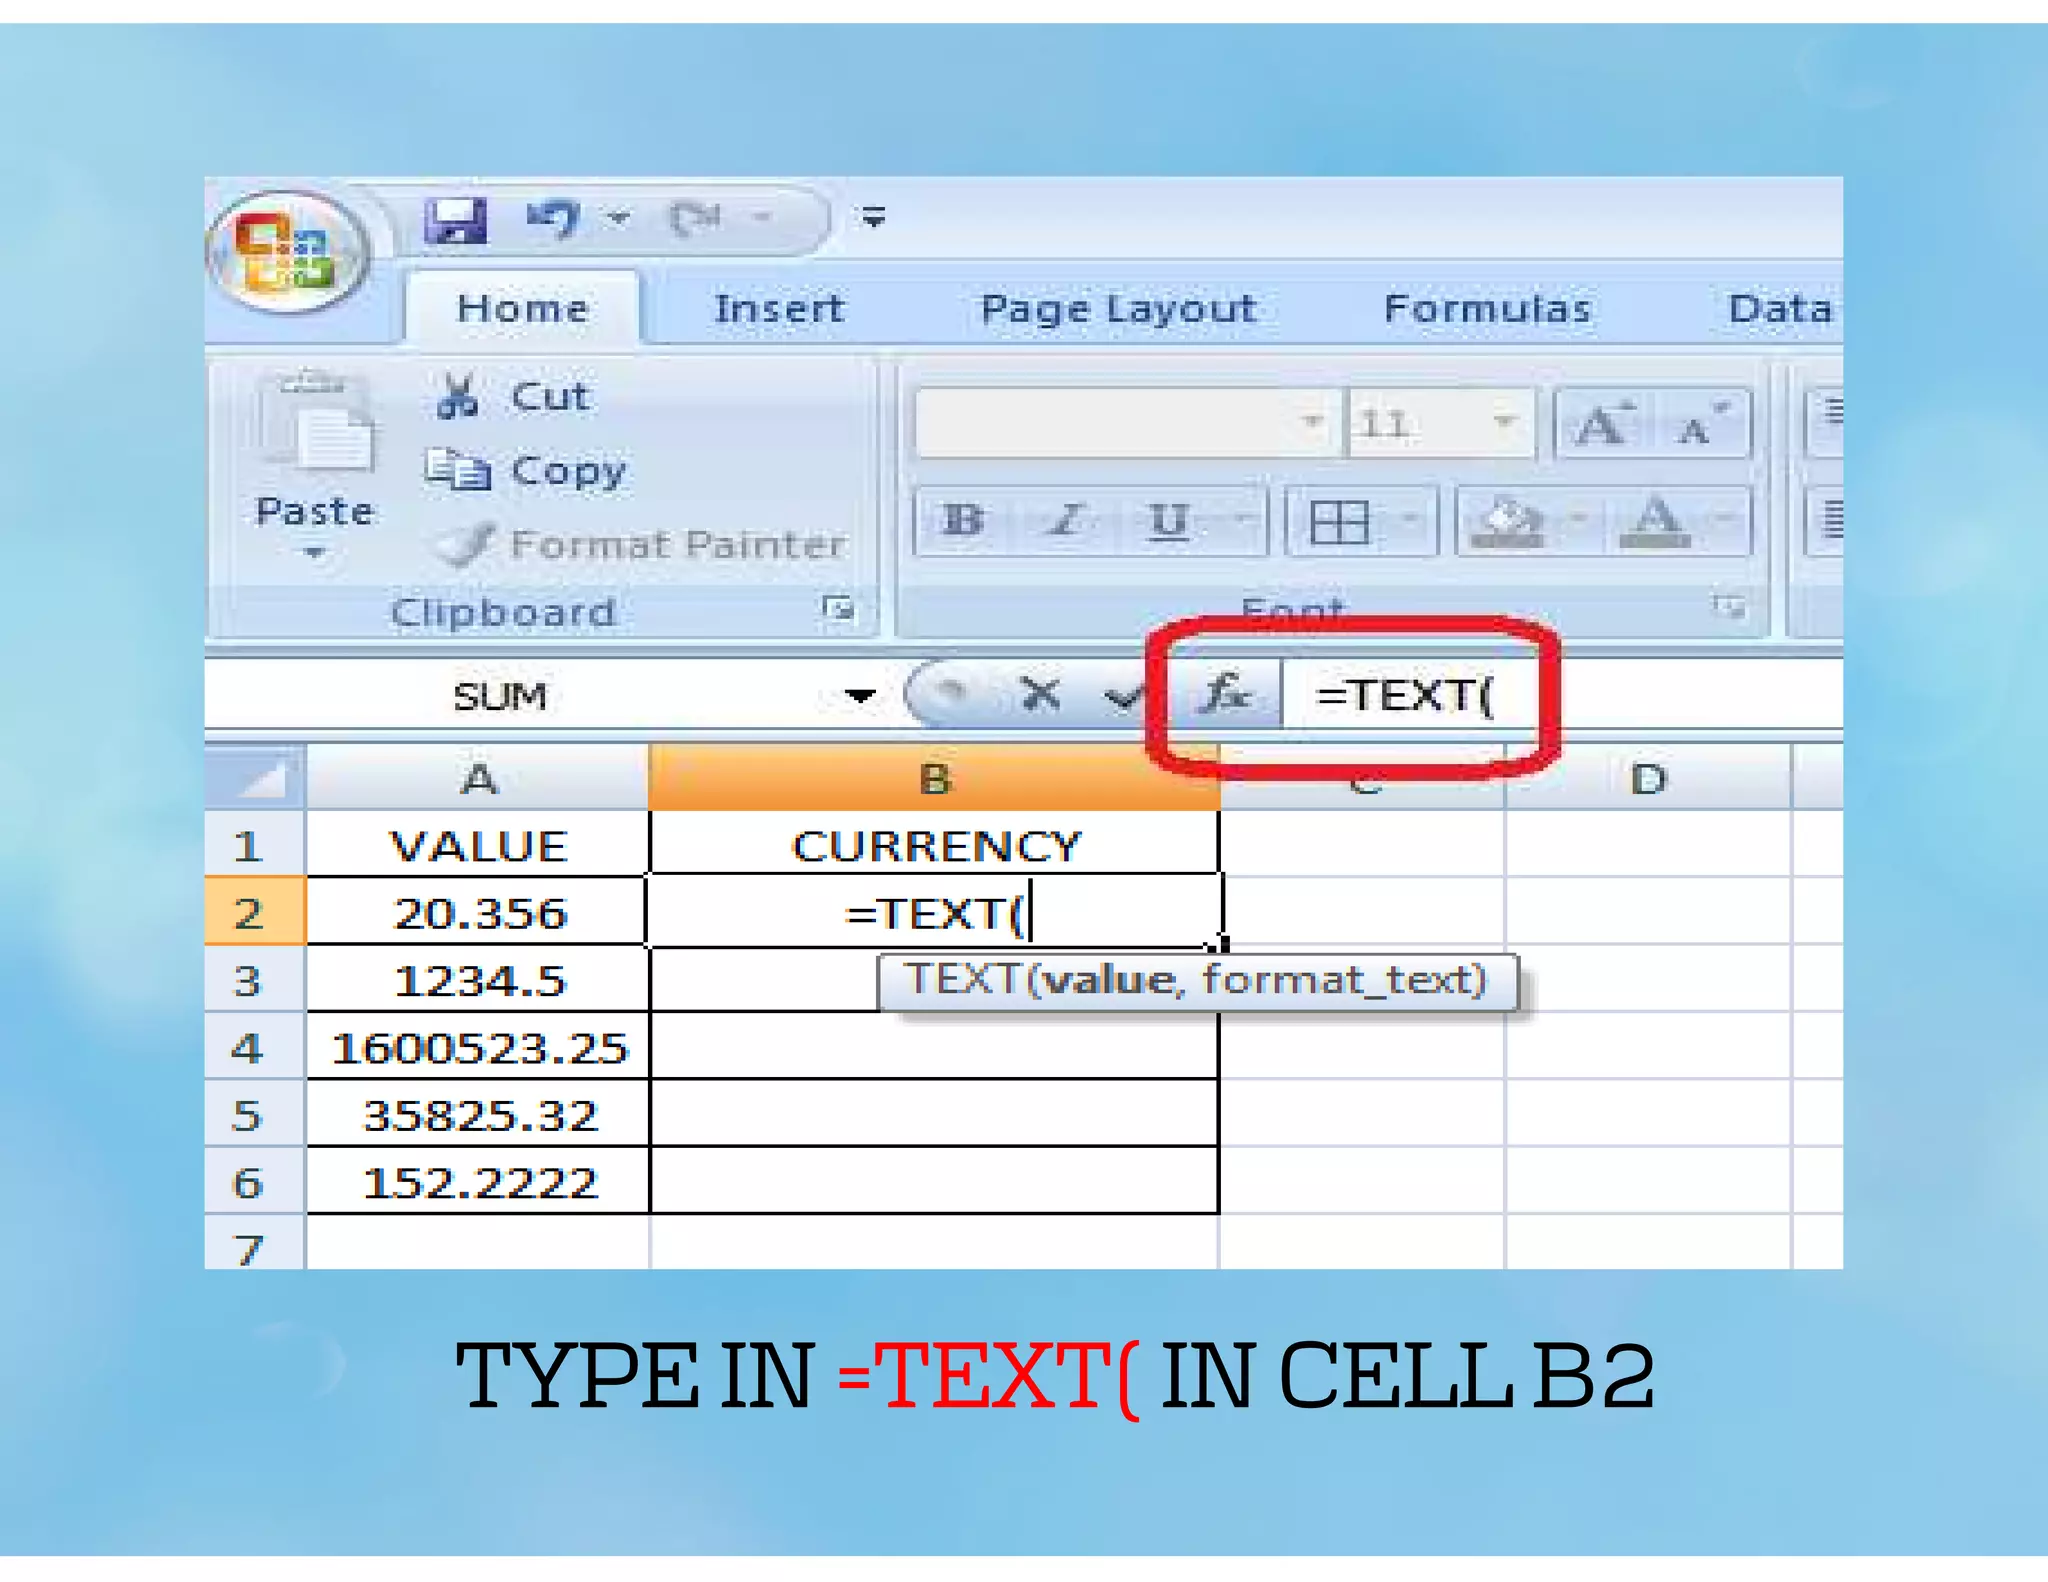Click the Borders grid icon
This screenshot has height=1582, width=2048.
coord(1339,521)
